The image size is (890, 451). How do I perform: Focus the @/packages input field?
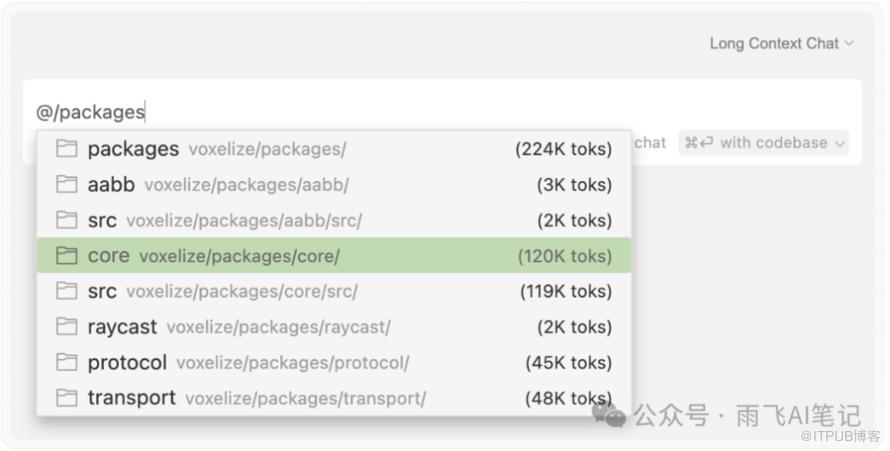tap(442, 112)
